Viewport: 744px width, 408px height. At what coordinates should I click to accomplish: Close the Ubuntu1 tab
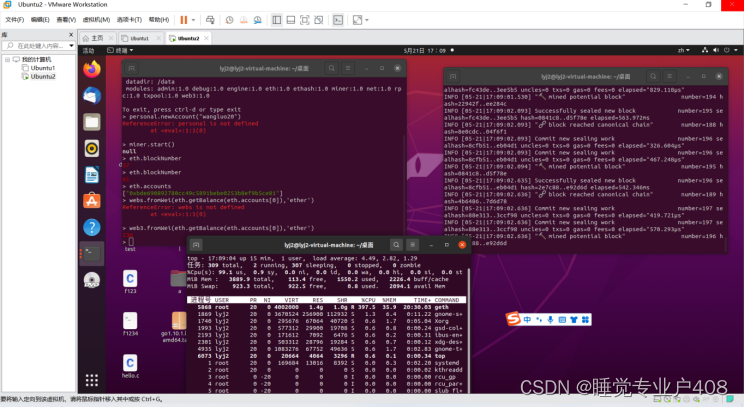pyautogui.click(x=158, y=38)
